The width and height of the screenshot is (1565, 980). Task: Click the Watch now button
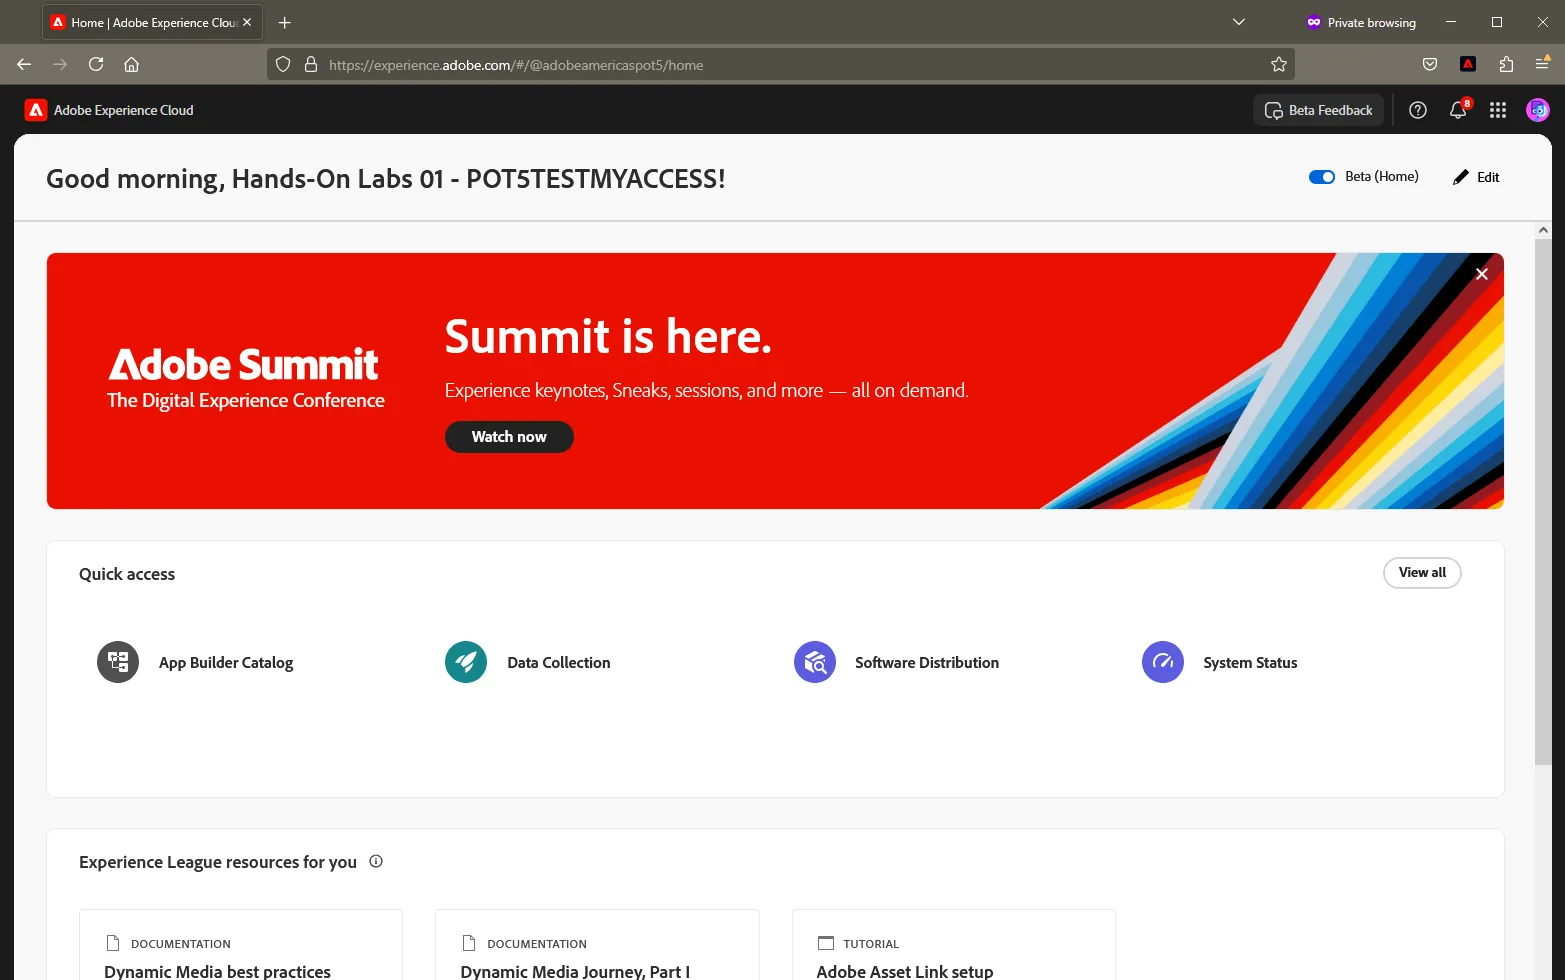click(509, 437)
